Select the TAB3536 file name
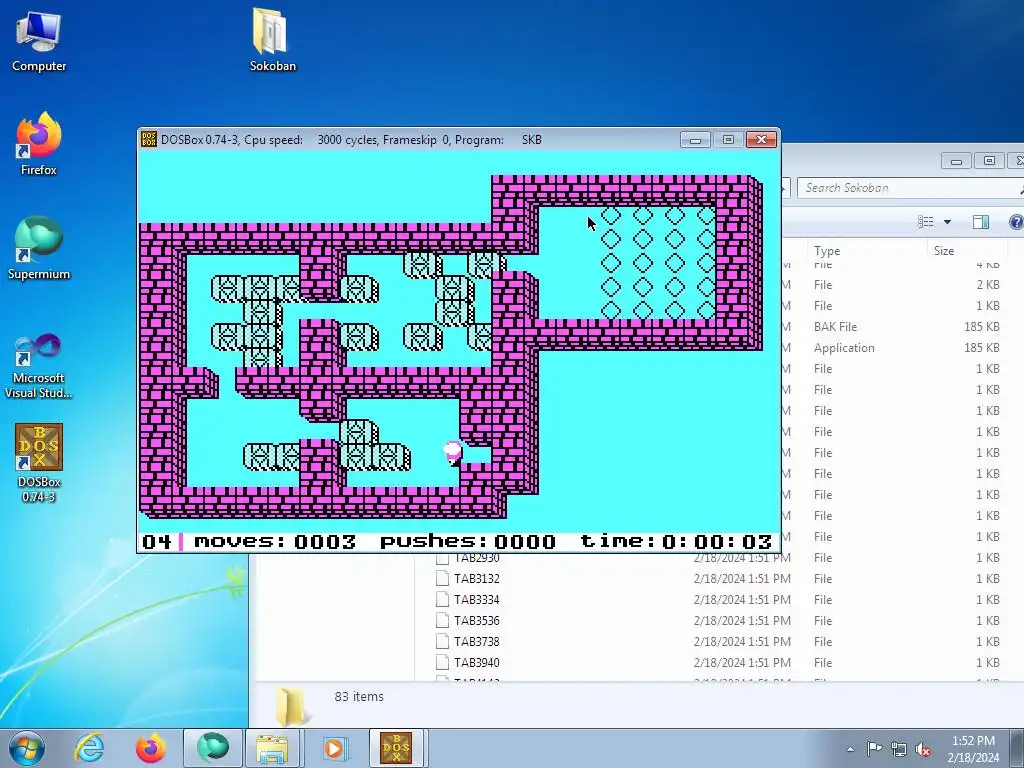 pos(477,620)
